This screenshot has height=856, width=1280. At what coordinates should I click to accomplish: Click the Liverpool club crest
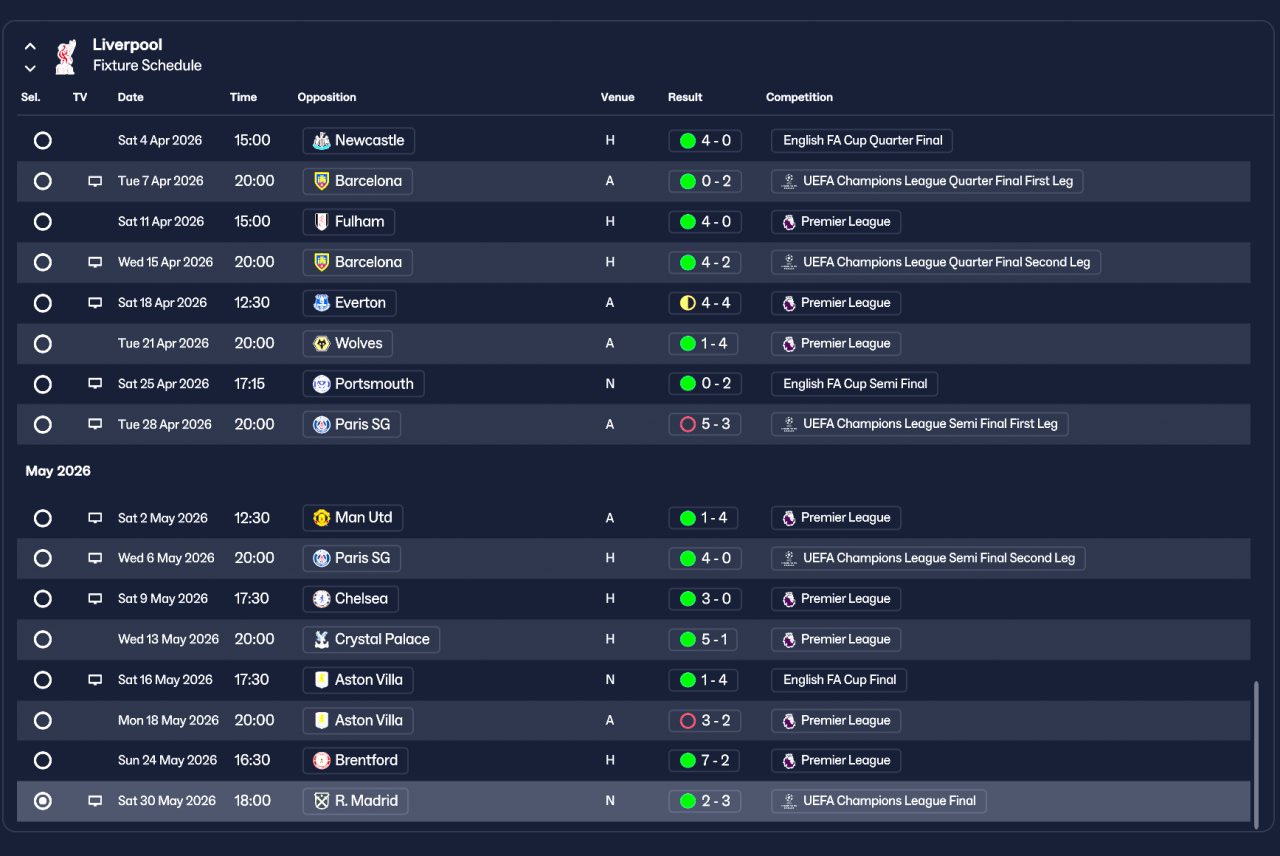tap(66, 56)
